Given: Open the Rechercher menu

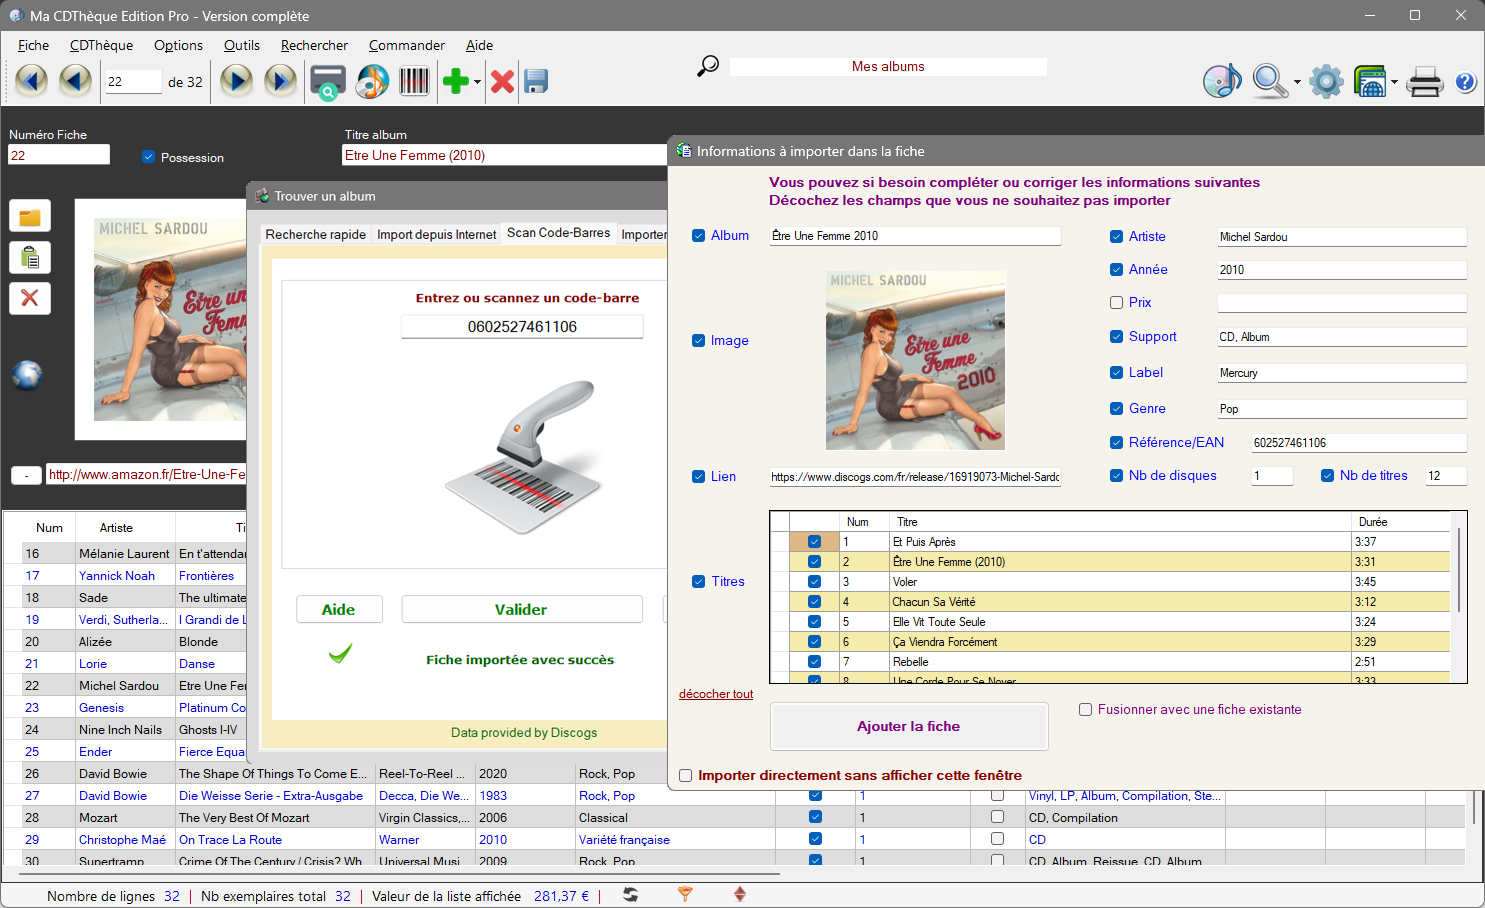Looking at the screenshot, I should [314, 45].
